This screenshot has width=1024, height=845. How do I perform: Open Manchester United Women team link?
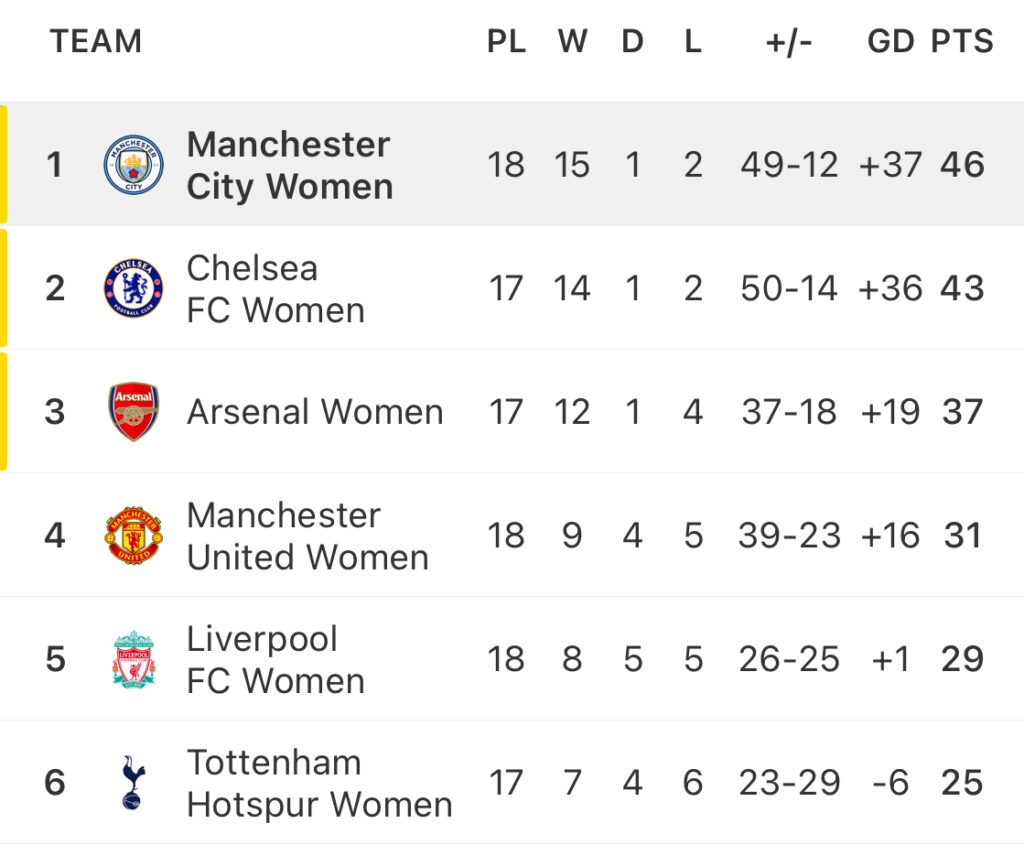308,536
